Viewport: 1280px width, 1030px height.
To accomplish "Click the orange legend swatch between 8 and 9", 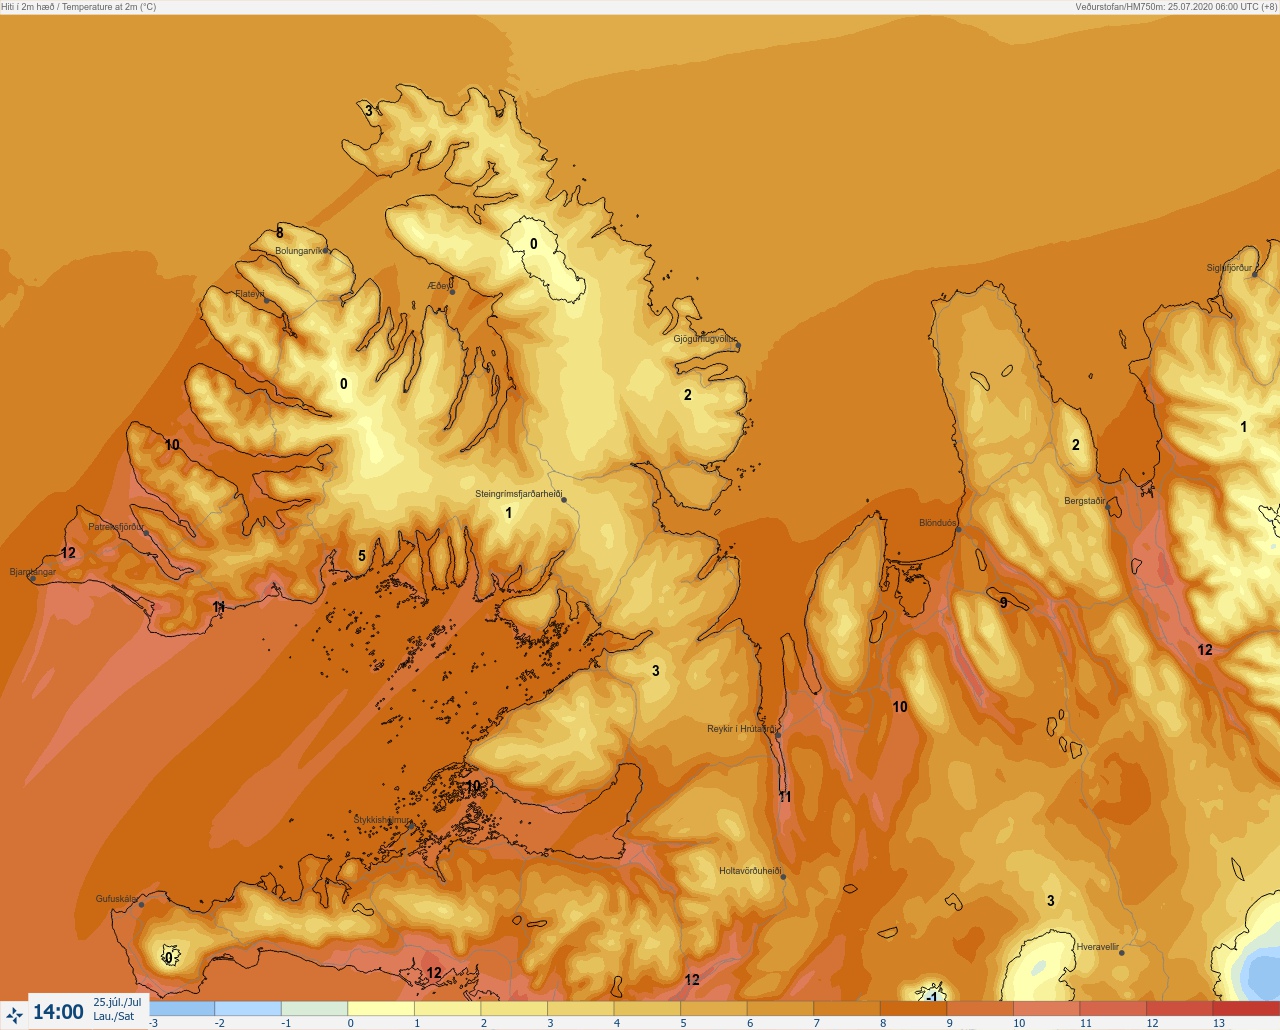I will pyautogui.click(x=913, y=1009).
